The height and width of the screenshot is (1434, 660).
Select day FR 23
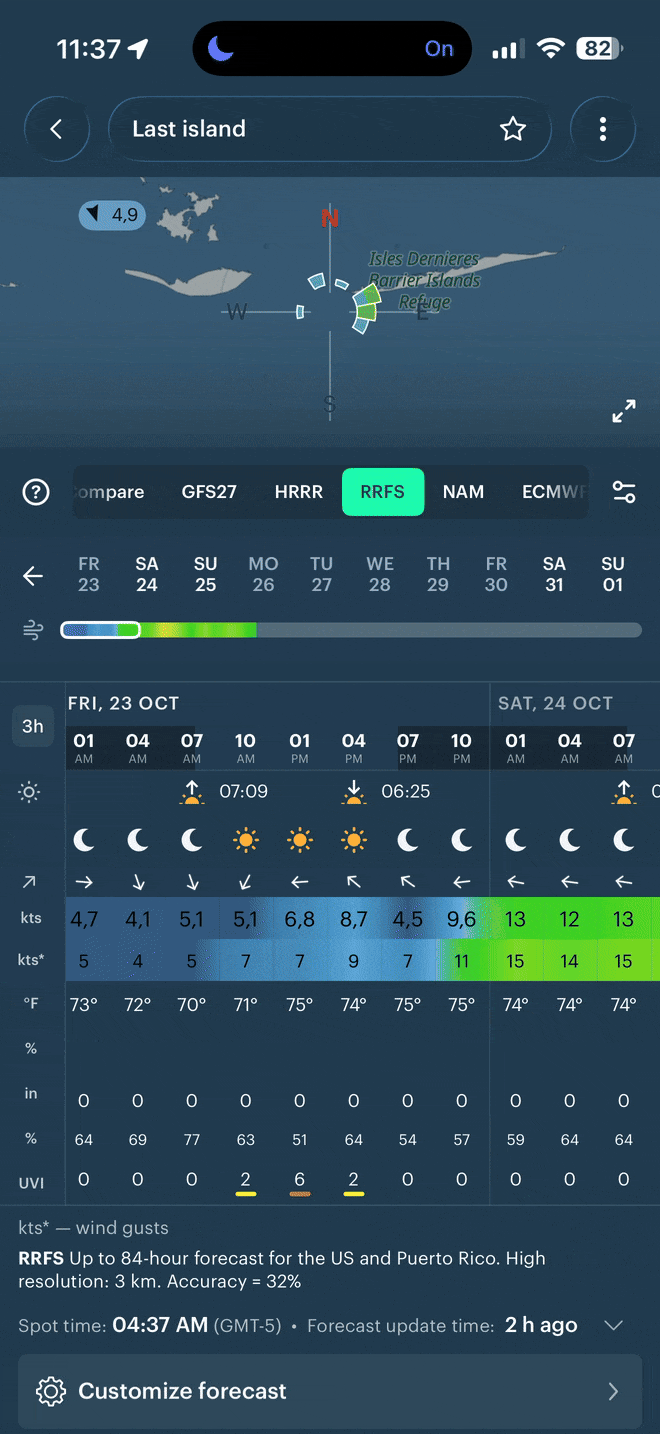(x=89, y=575)
